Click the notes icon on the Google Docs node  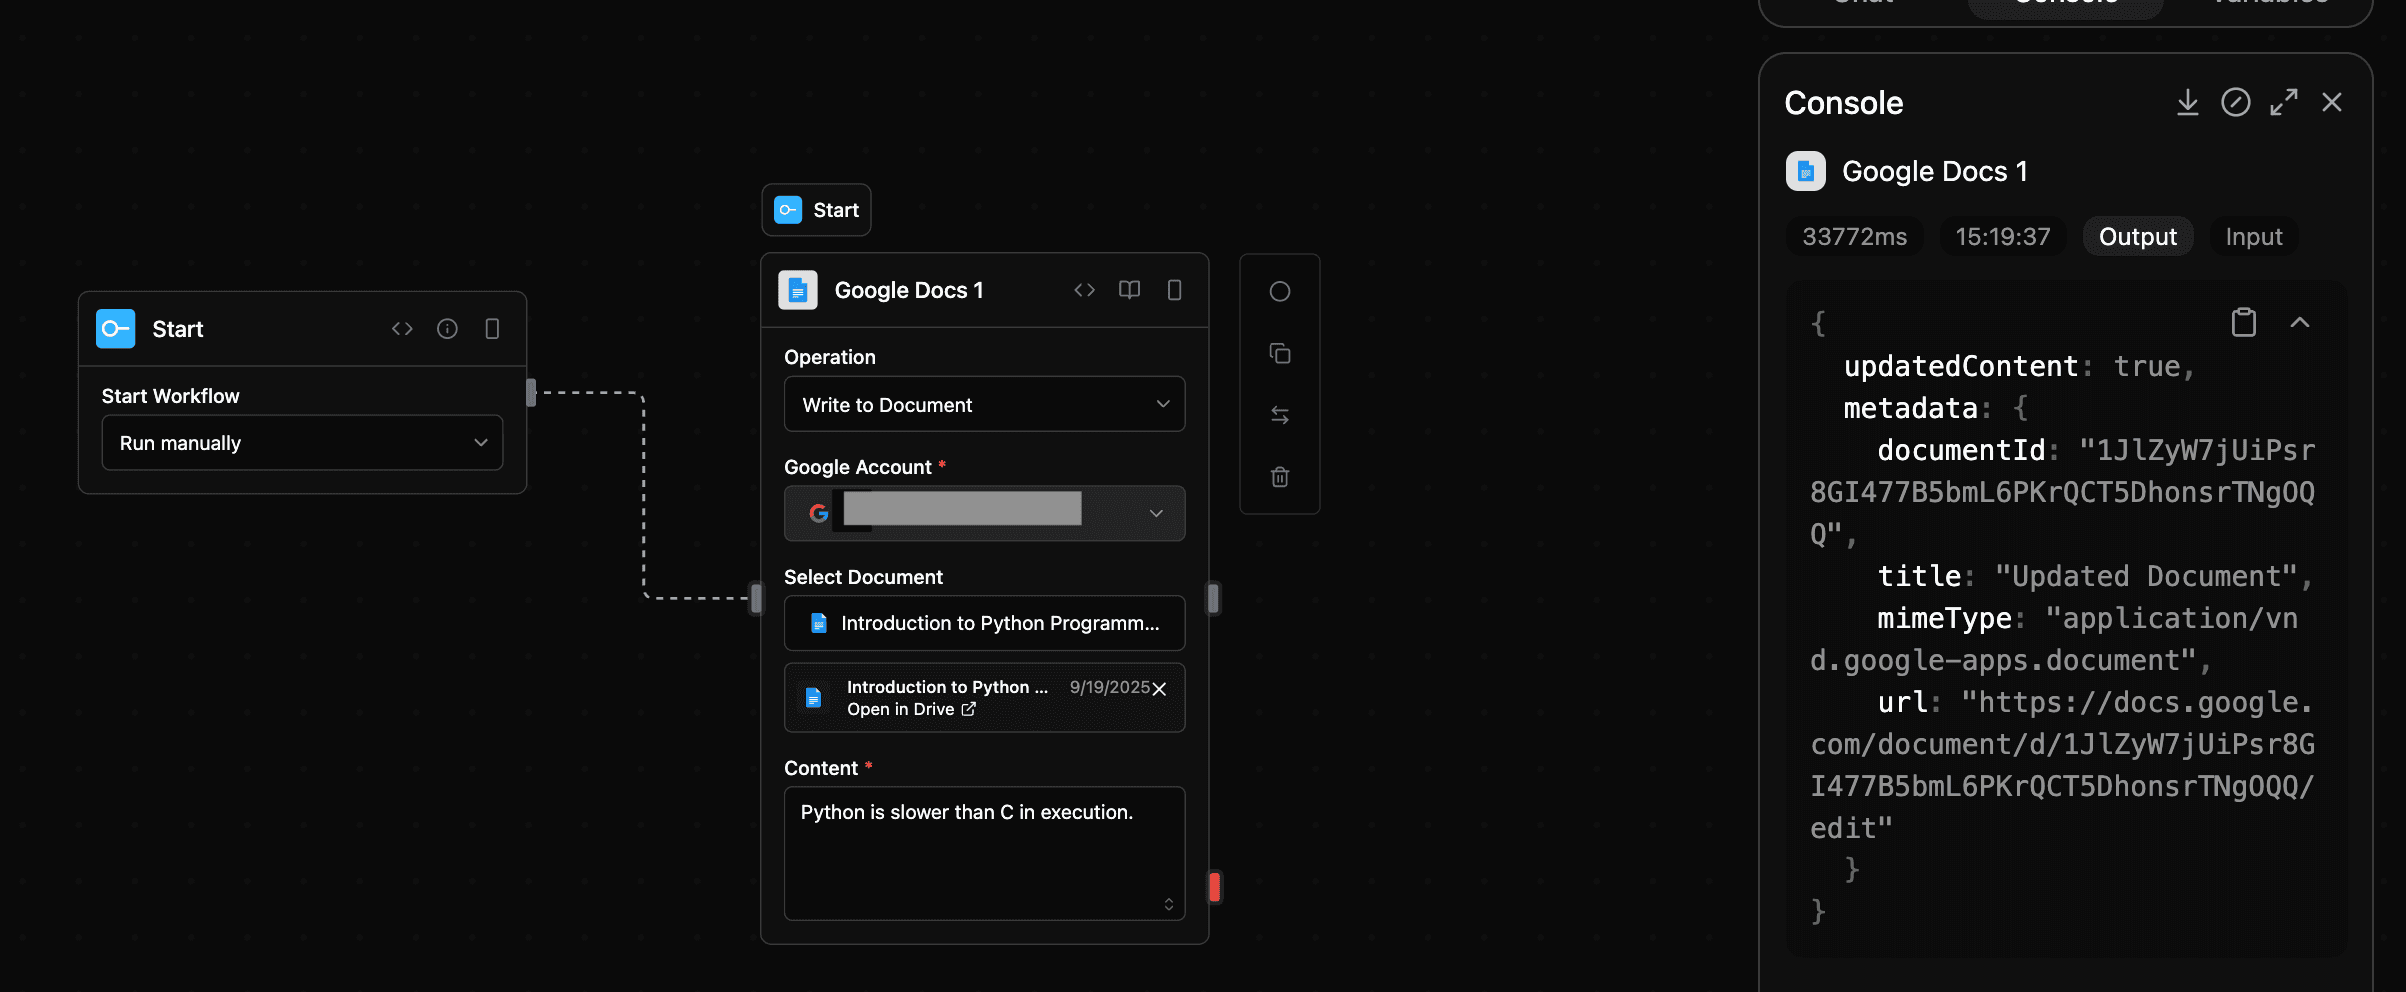point(1173,289)
